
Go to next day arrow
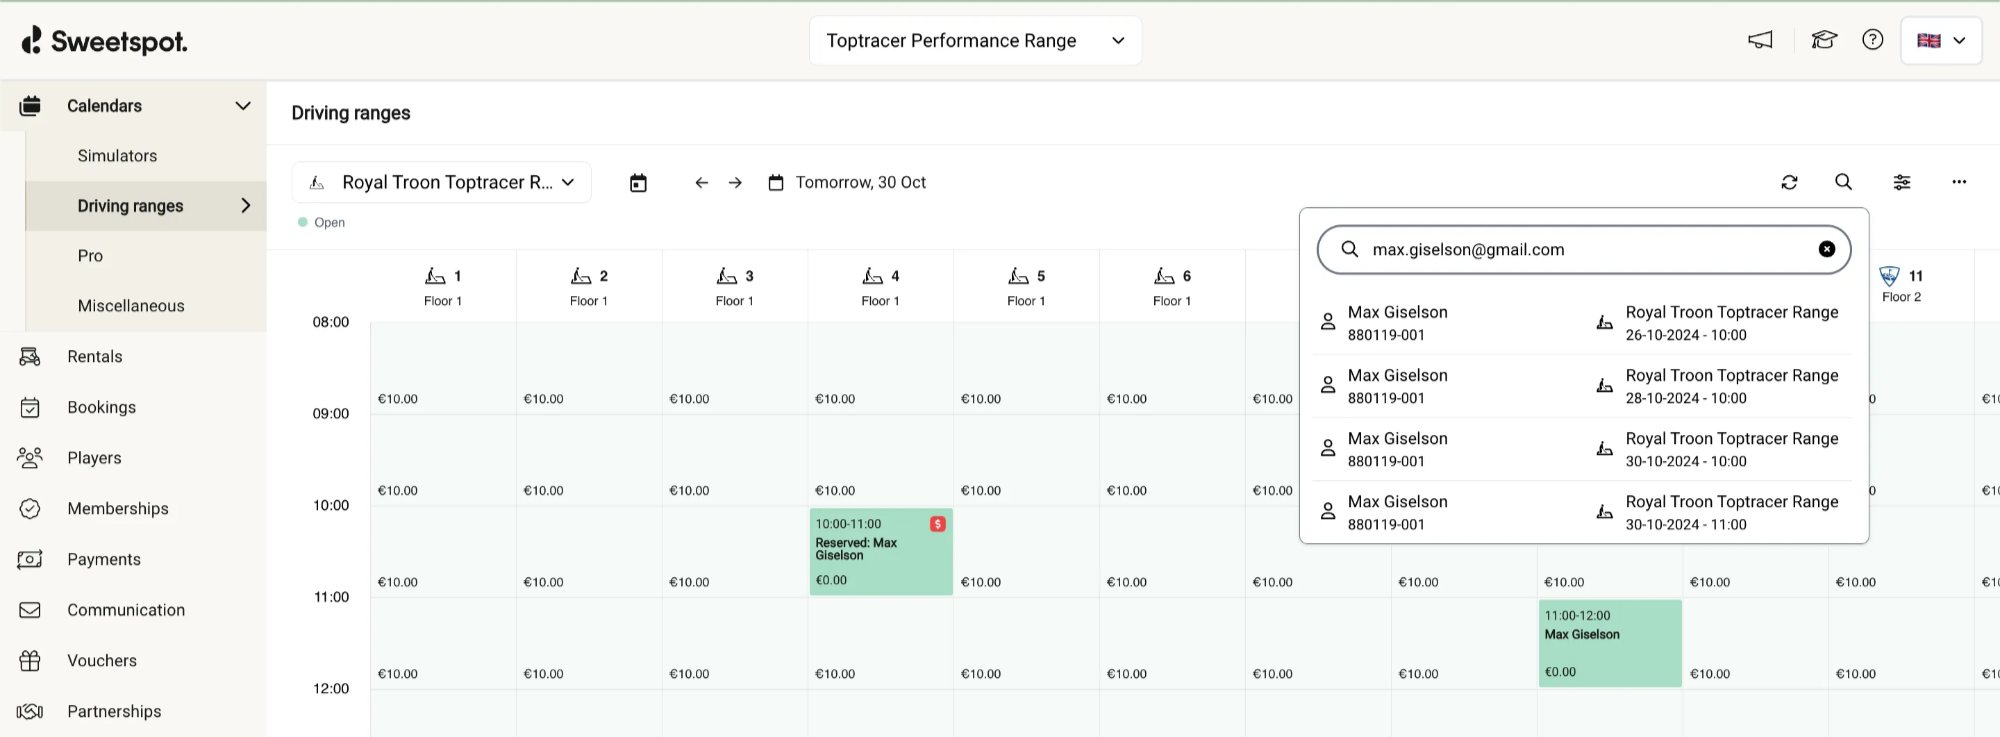click(x=735, y=183)
